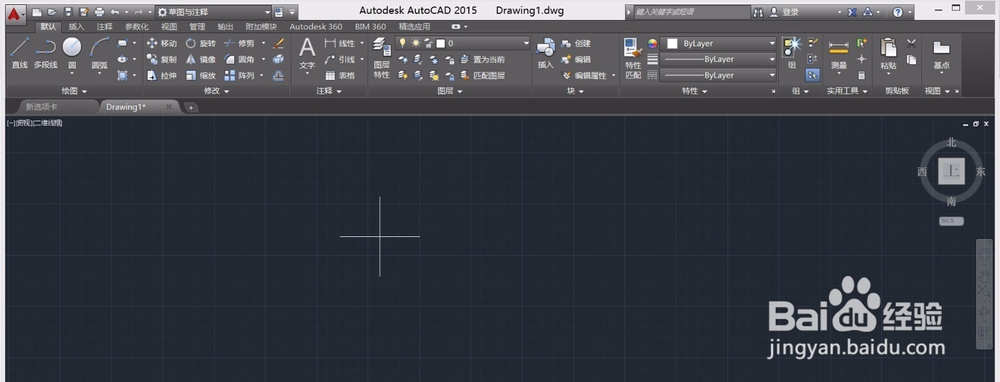
Task: Click the 上 face of the ViewCube
Action: [x=951, y=171]
